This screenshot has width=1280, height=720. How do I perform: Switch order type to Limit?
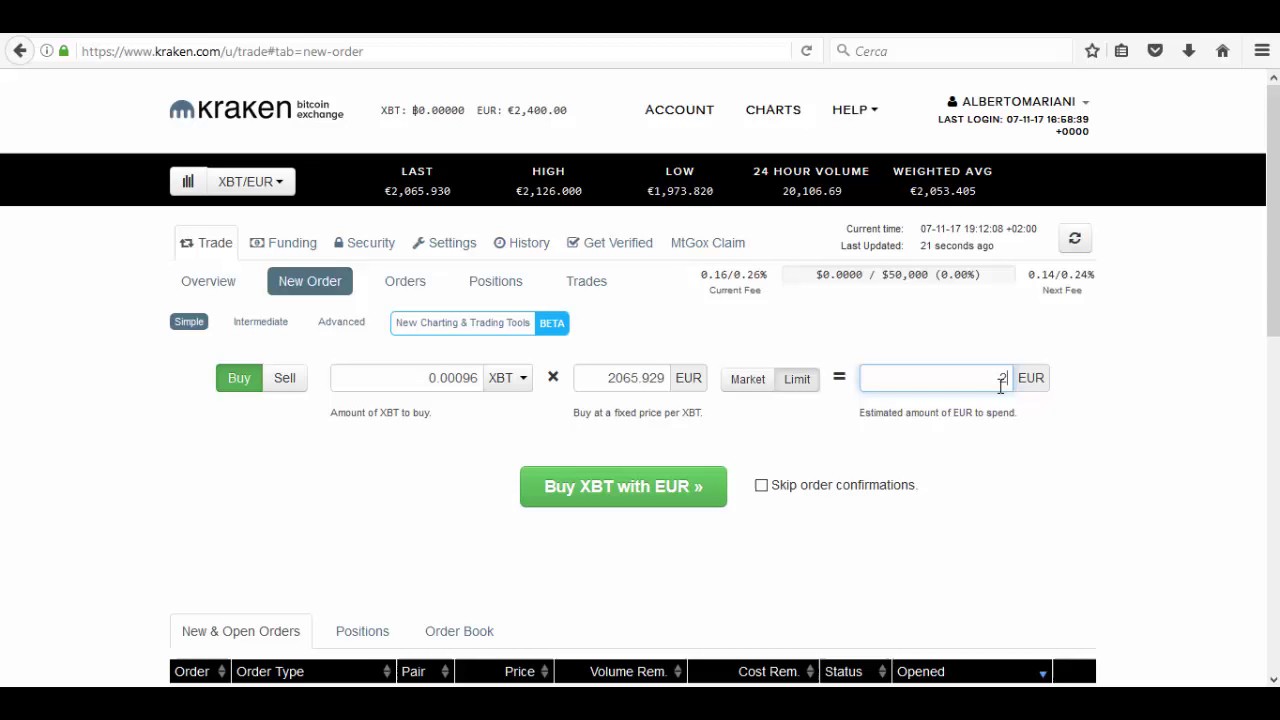point(797,379)
